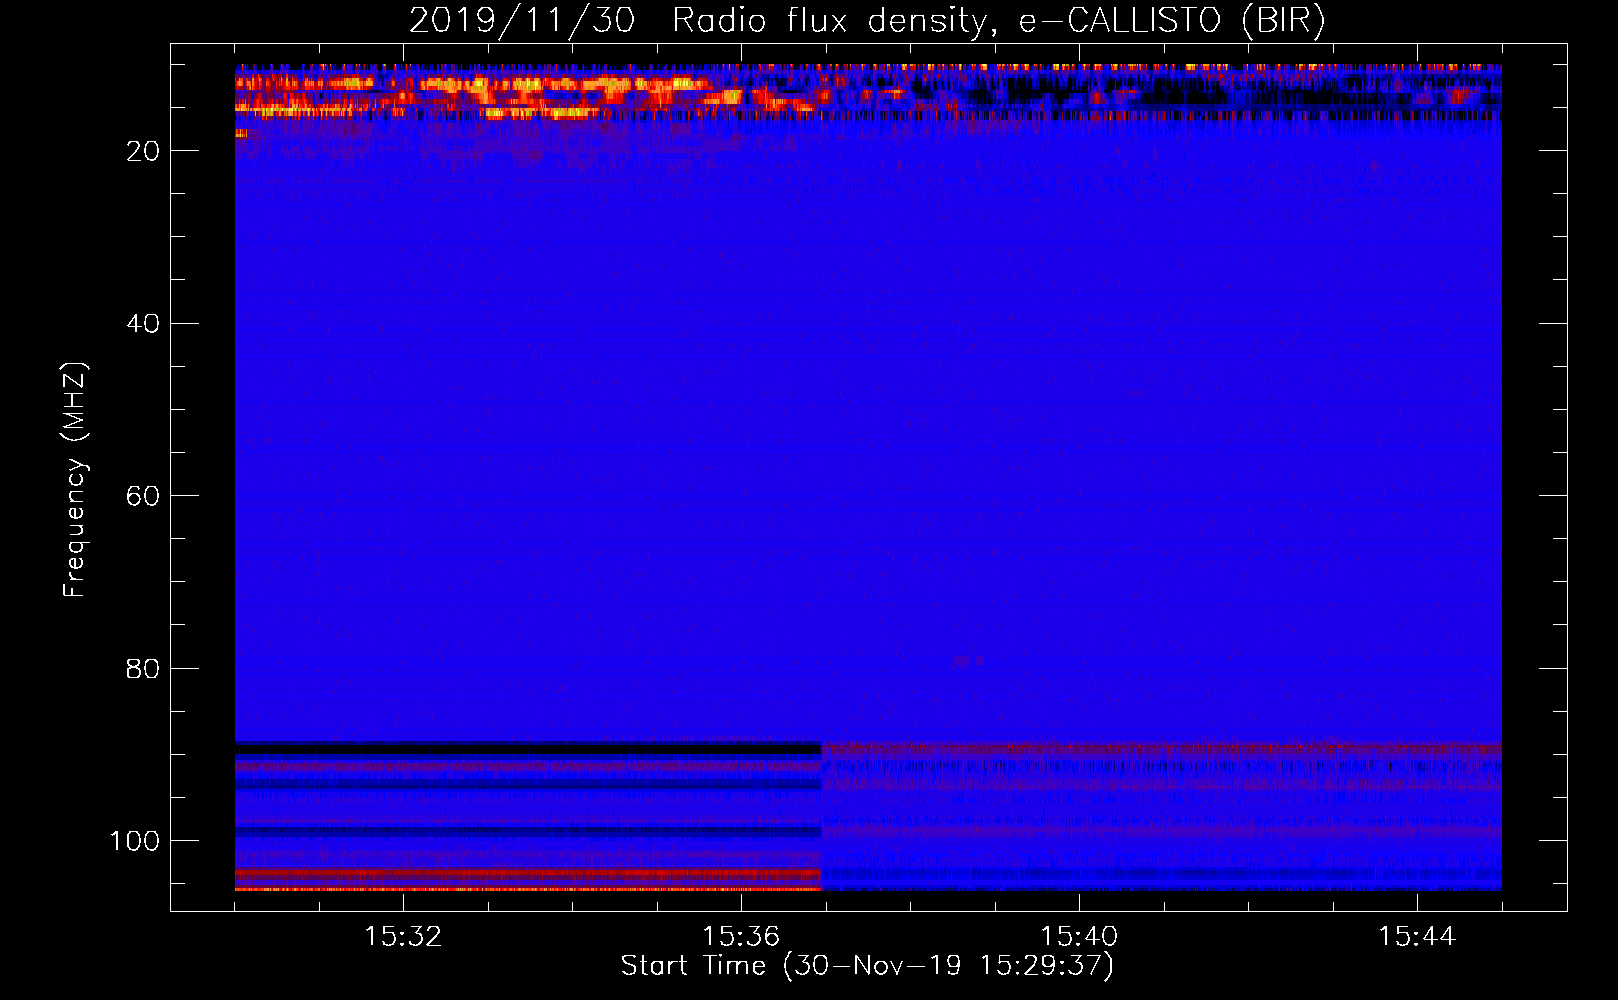Screen dimensions: 1618x1000
Task: Click the plot title "Radio flux density, e-CALLISTO (BIR)"
Action: point(998,20)
